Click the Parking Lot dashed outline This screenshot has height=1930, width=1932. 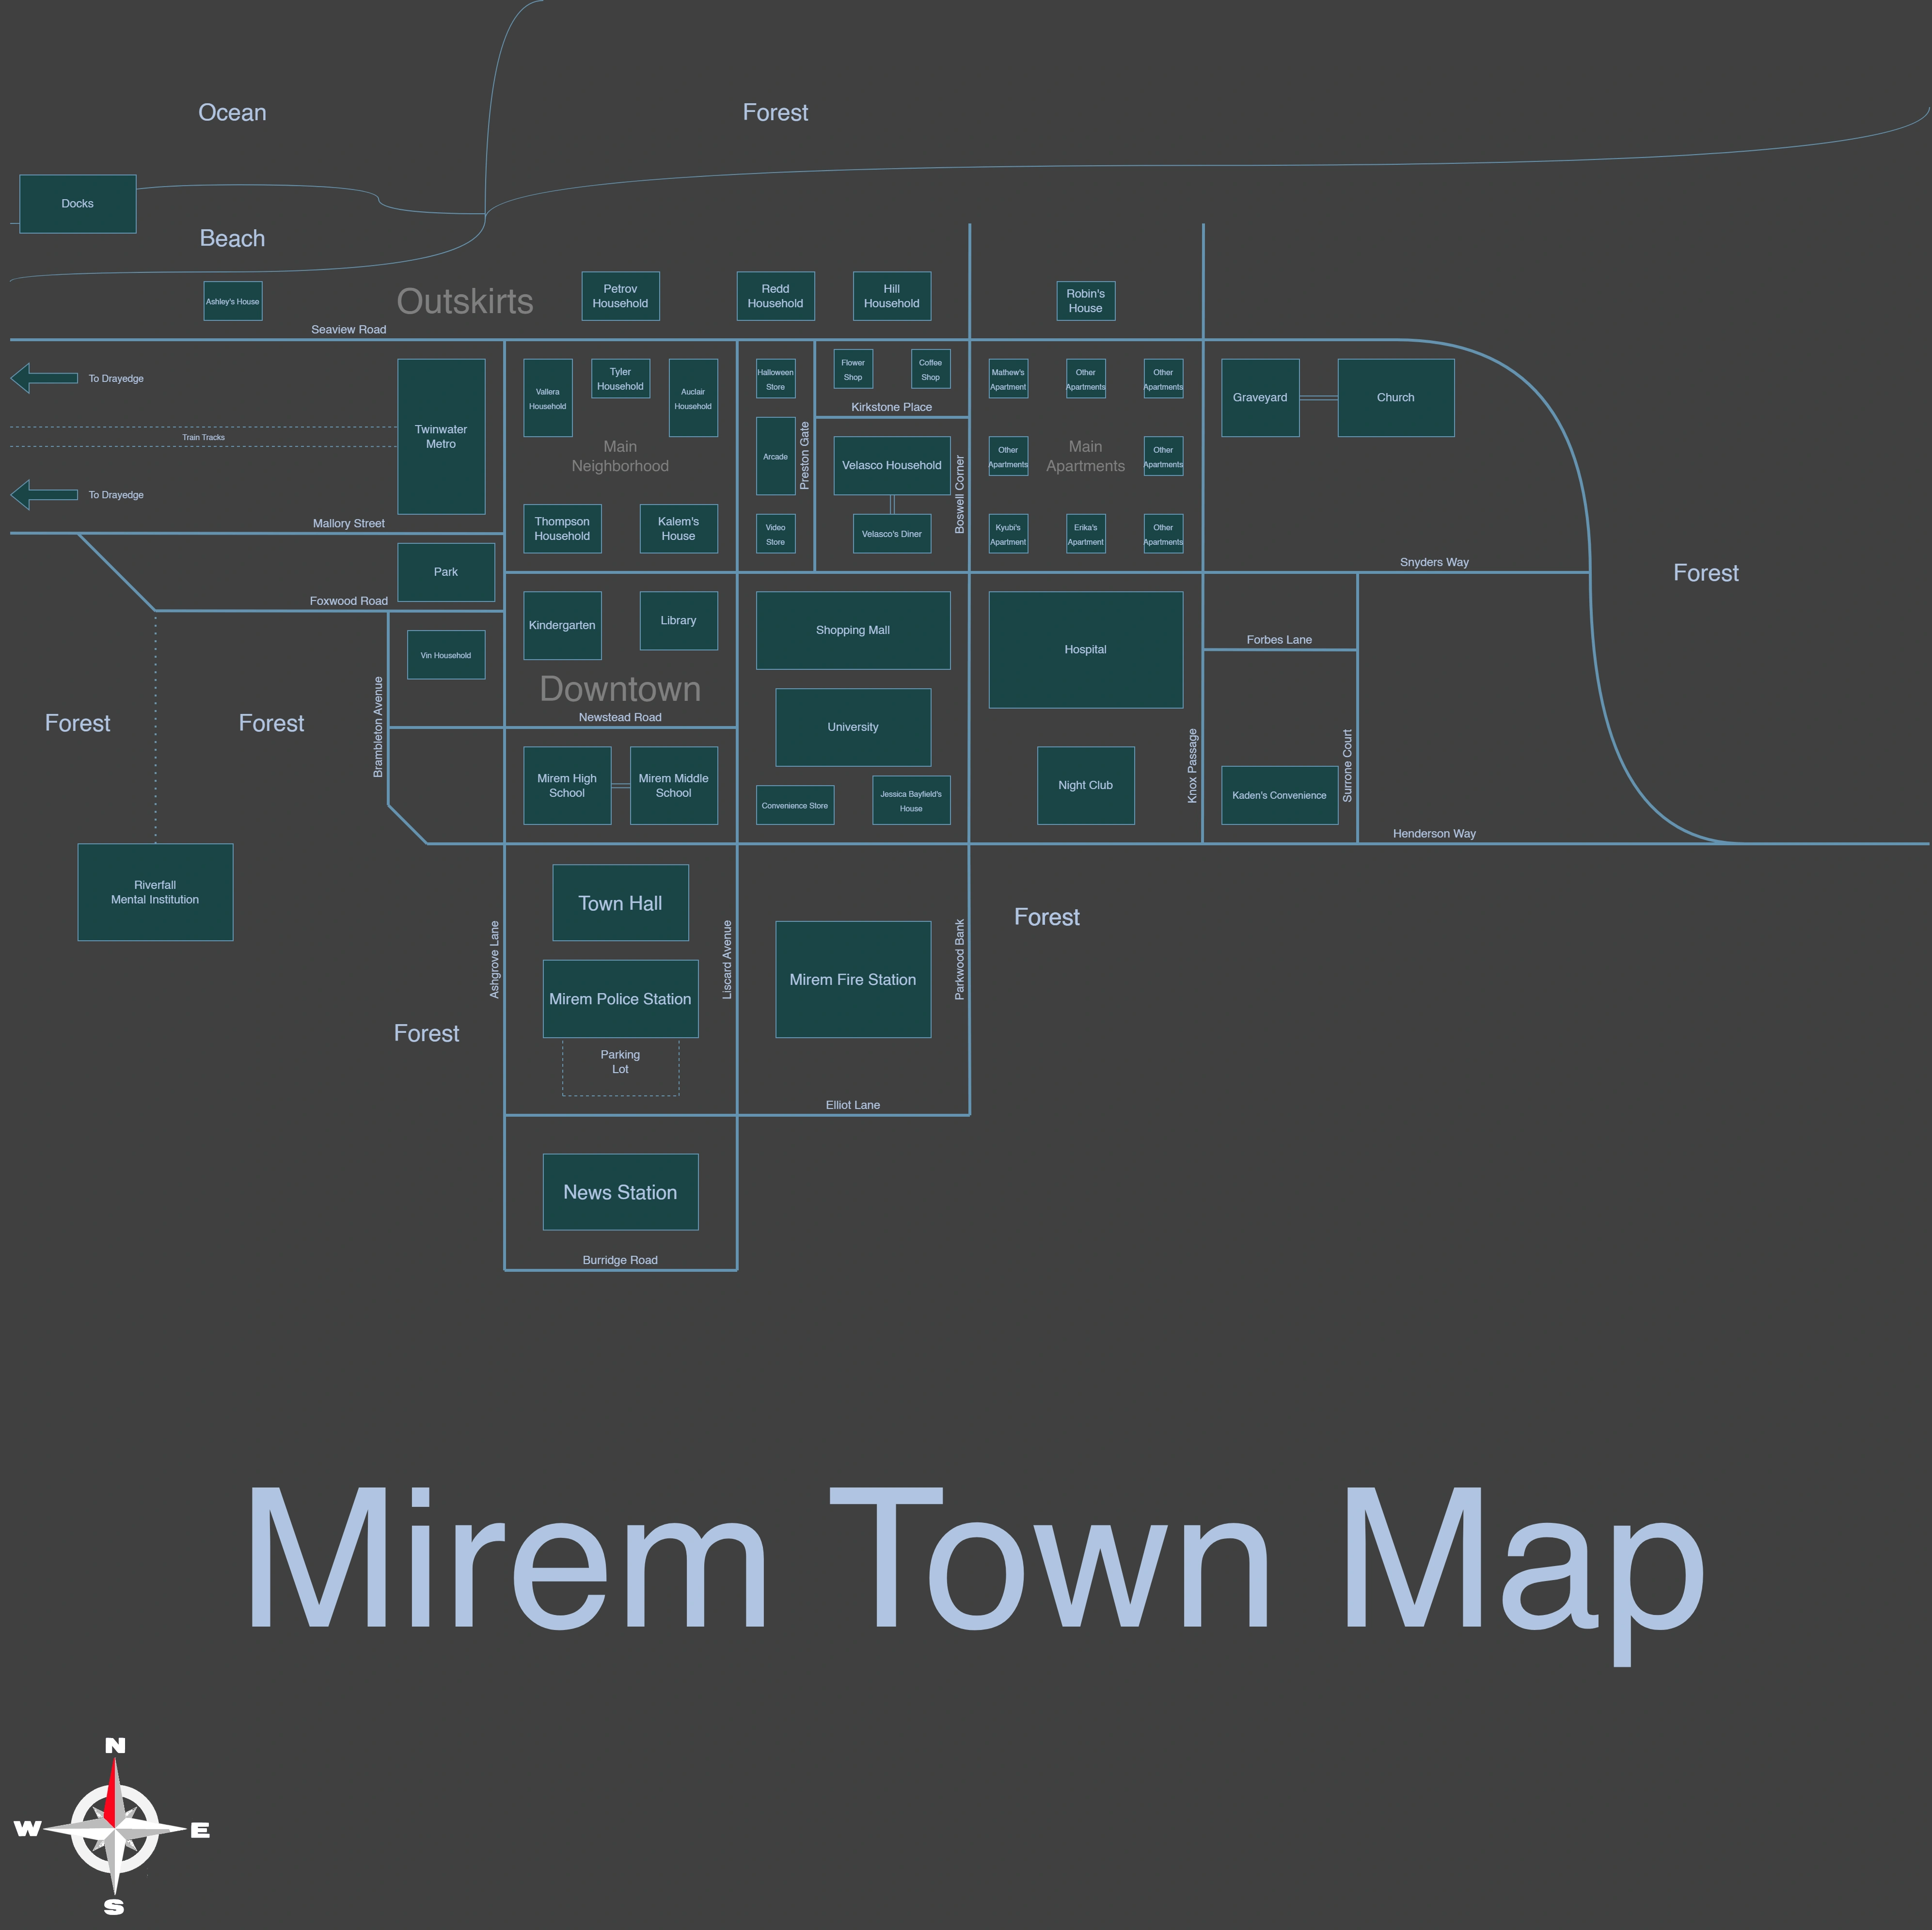point(620,1068)
